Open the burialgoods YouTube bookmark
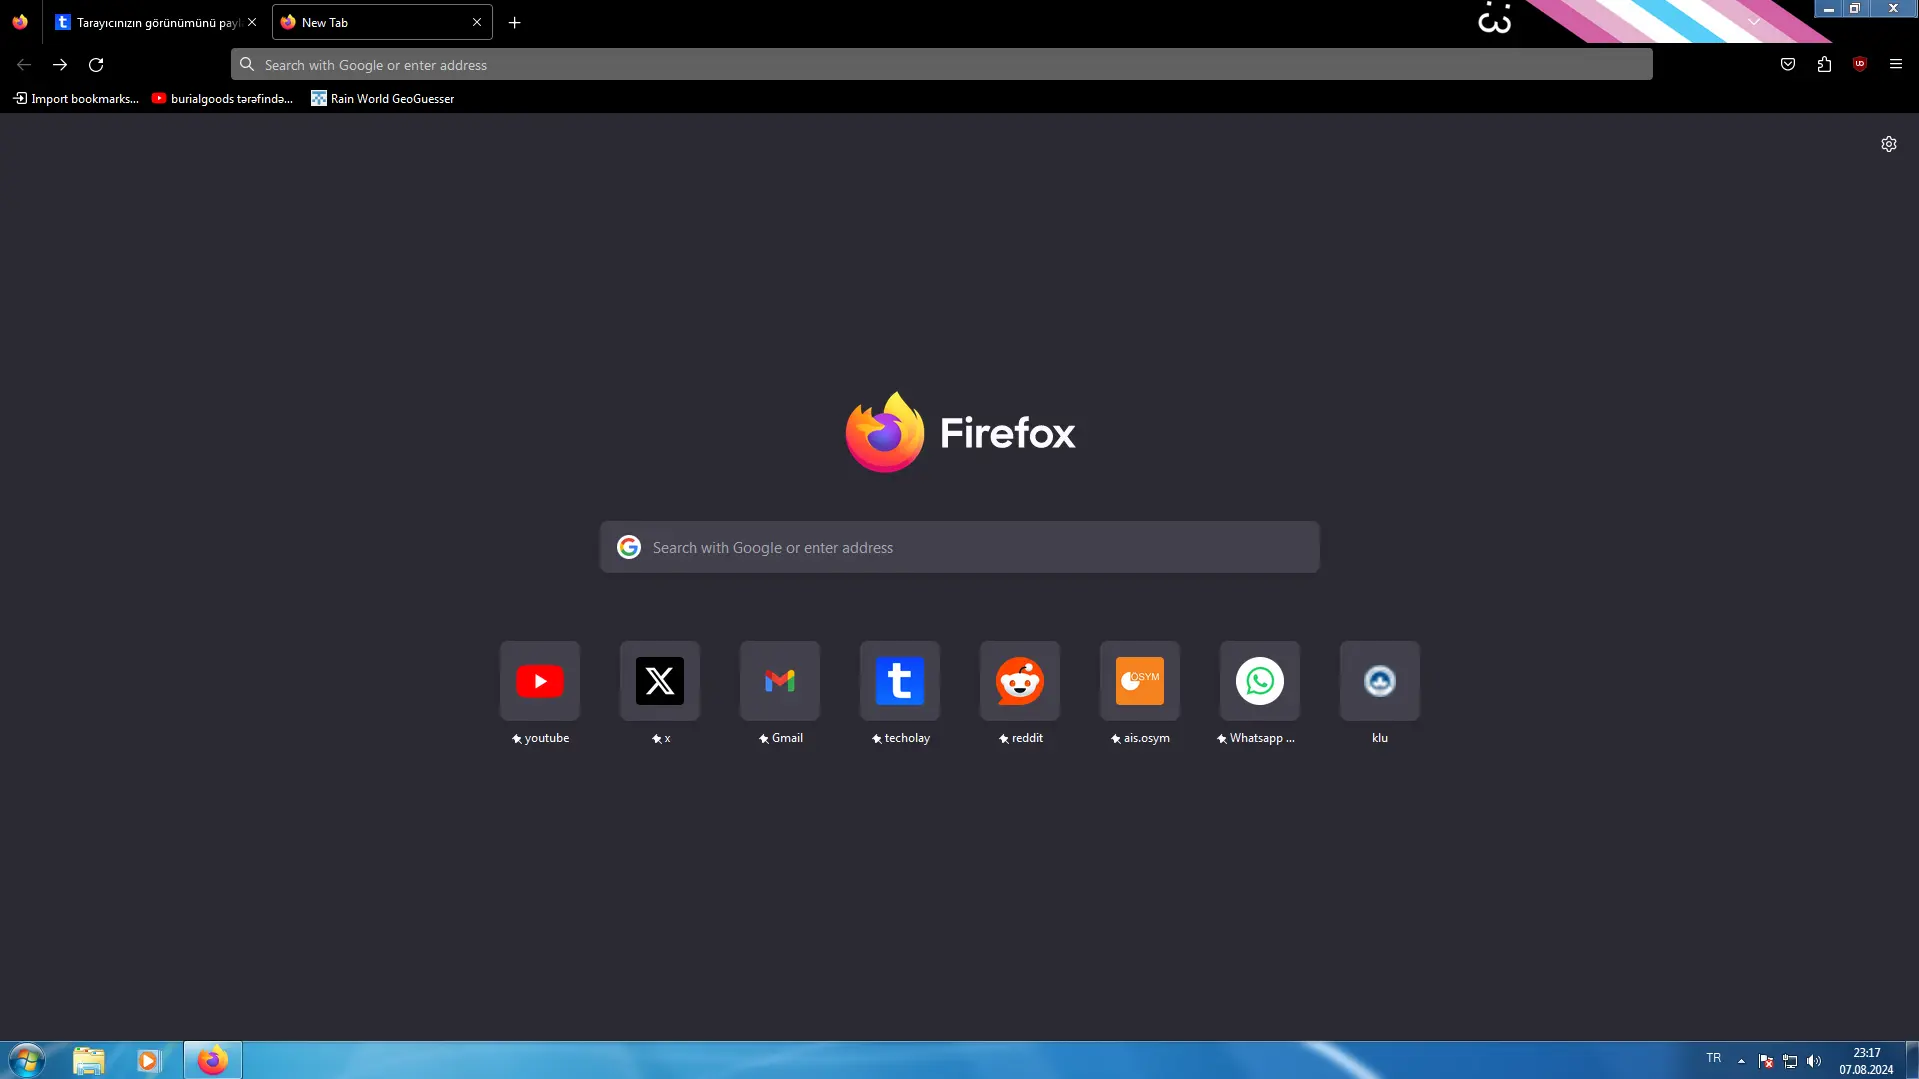Viewport: 1919px width, 1079px height. 223,98
